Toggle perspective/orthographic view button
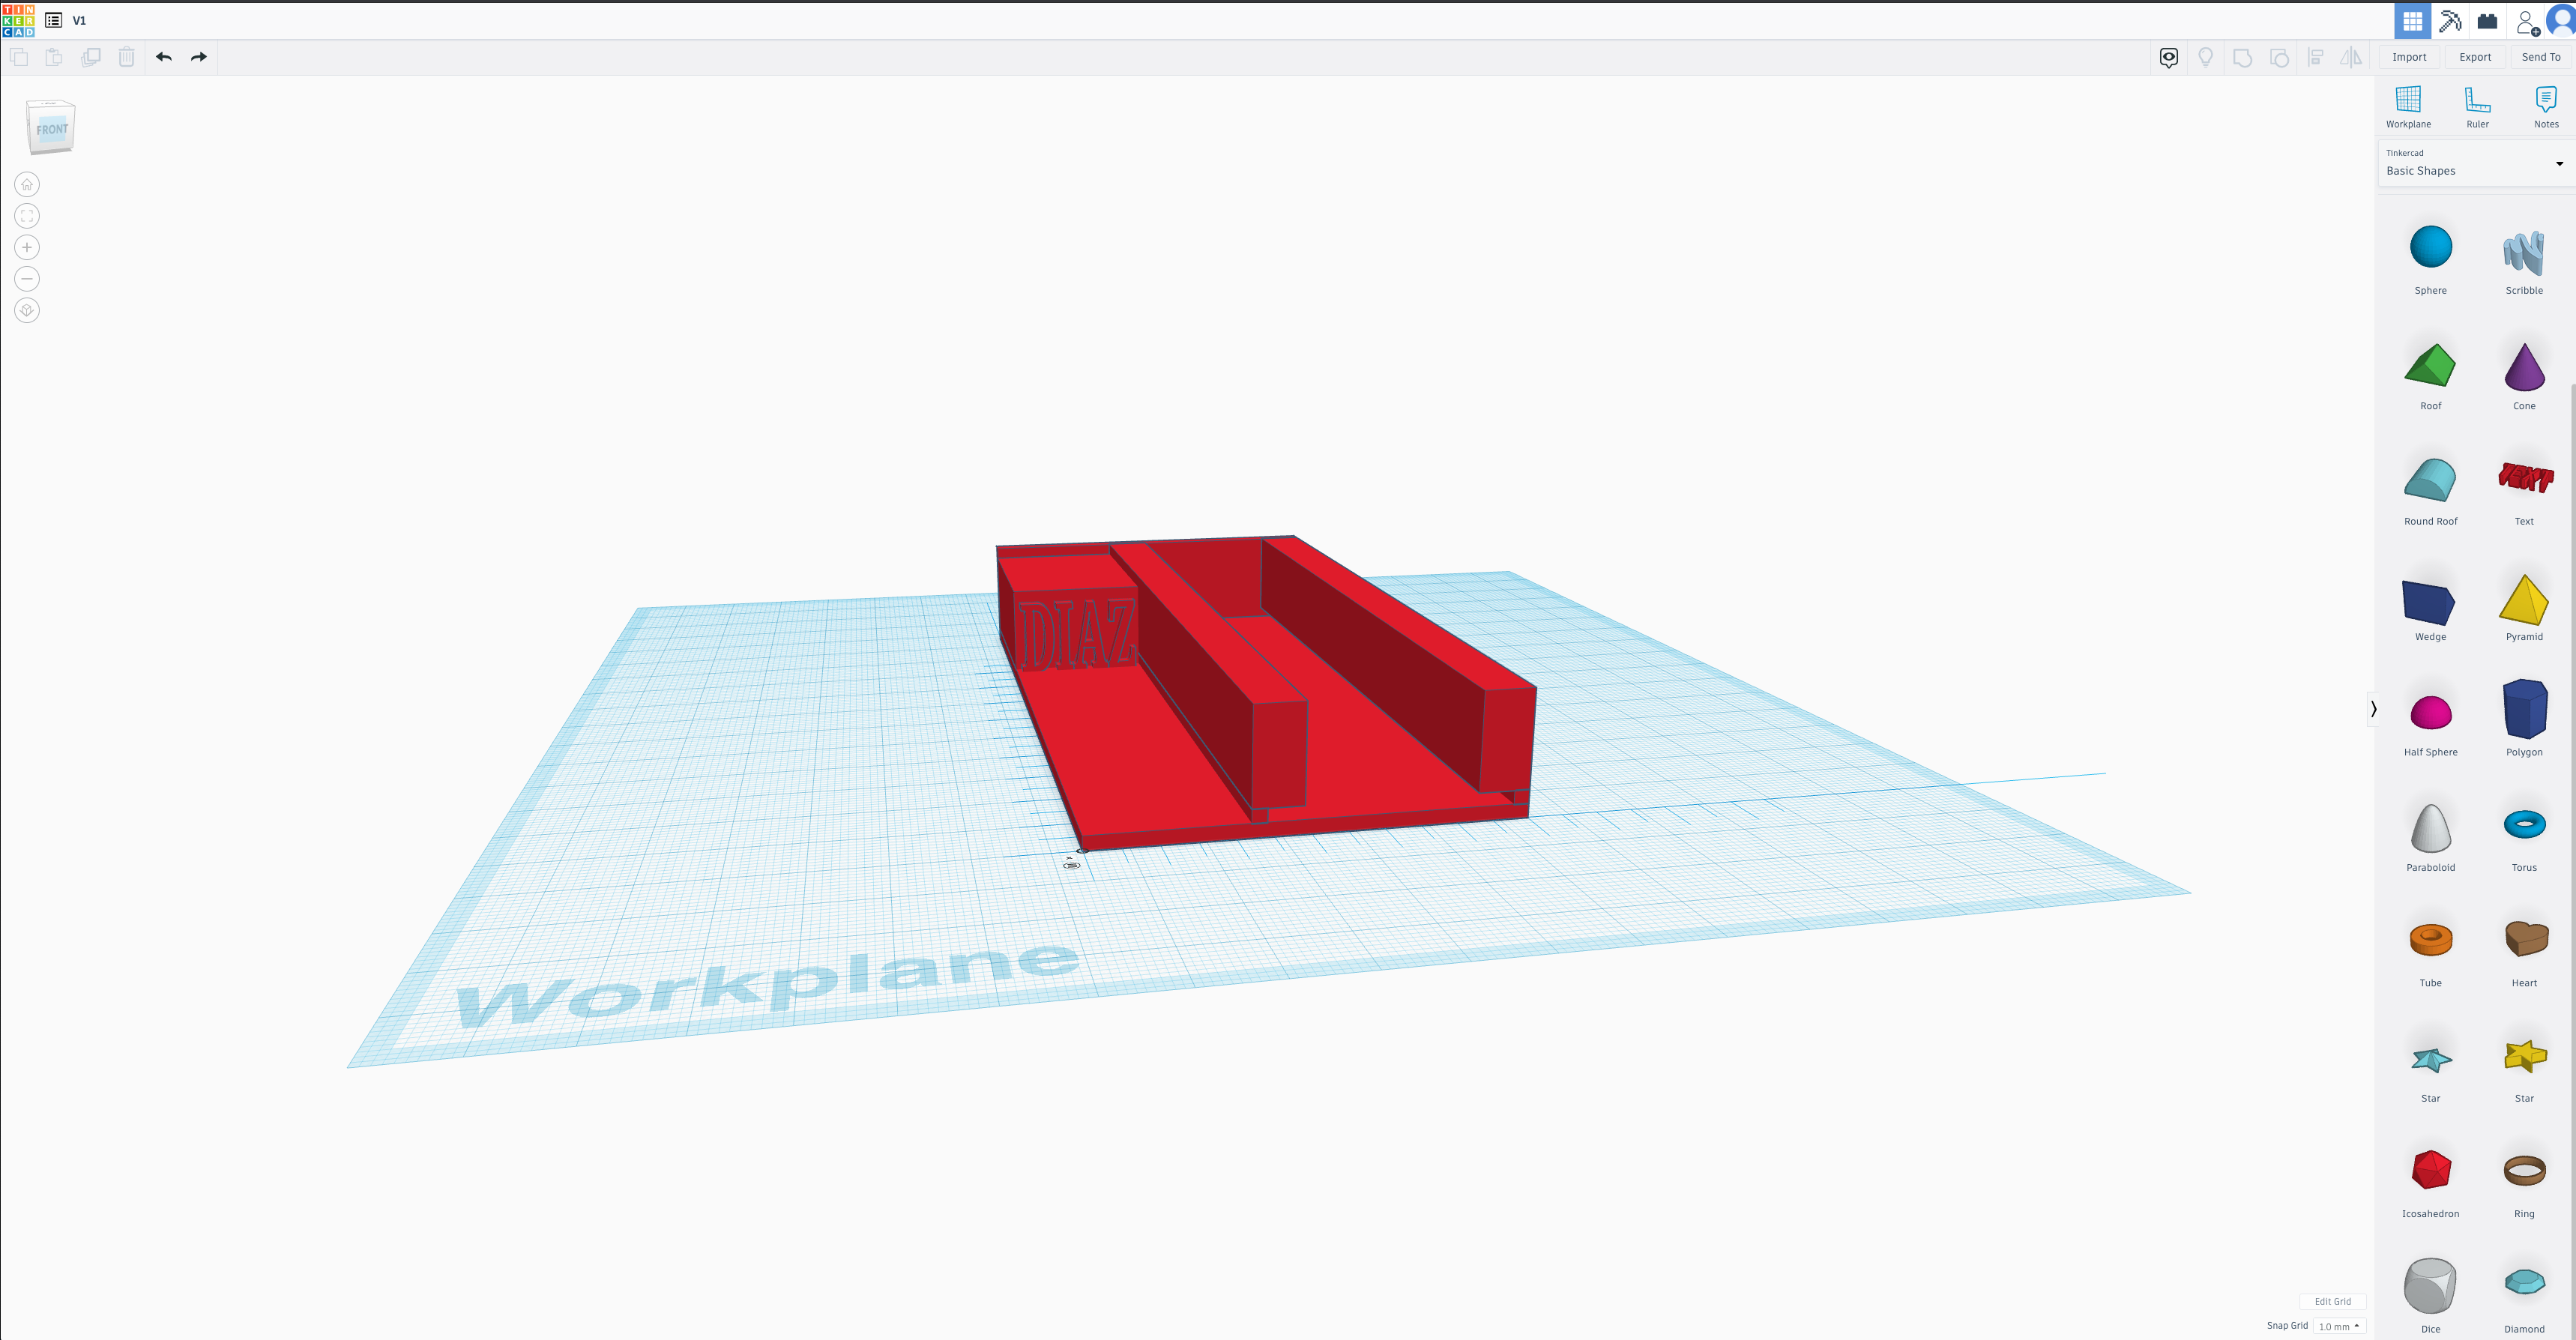Image resolution: width=2576 pixels, height=1340 pixels. tap(27, 310)
